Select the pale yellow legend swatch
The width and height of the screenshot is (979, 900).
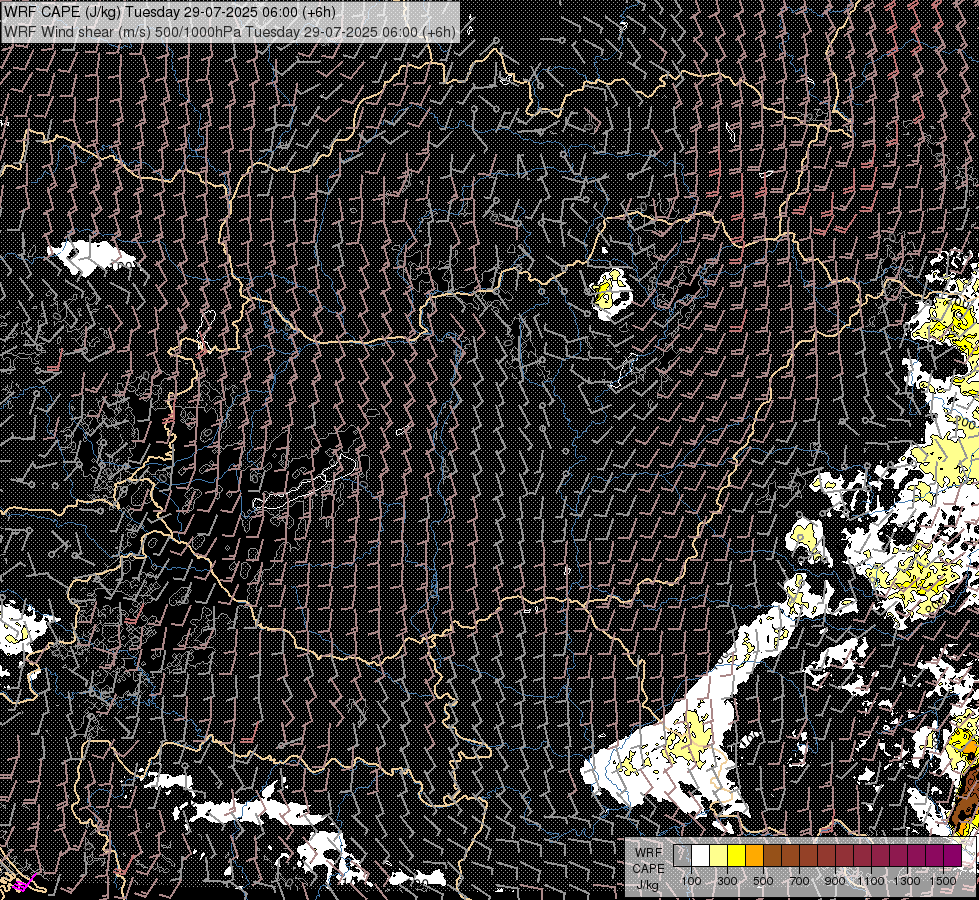tap(719, 855)
